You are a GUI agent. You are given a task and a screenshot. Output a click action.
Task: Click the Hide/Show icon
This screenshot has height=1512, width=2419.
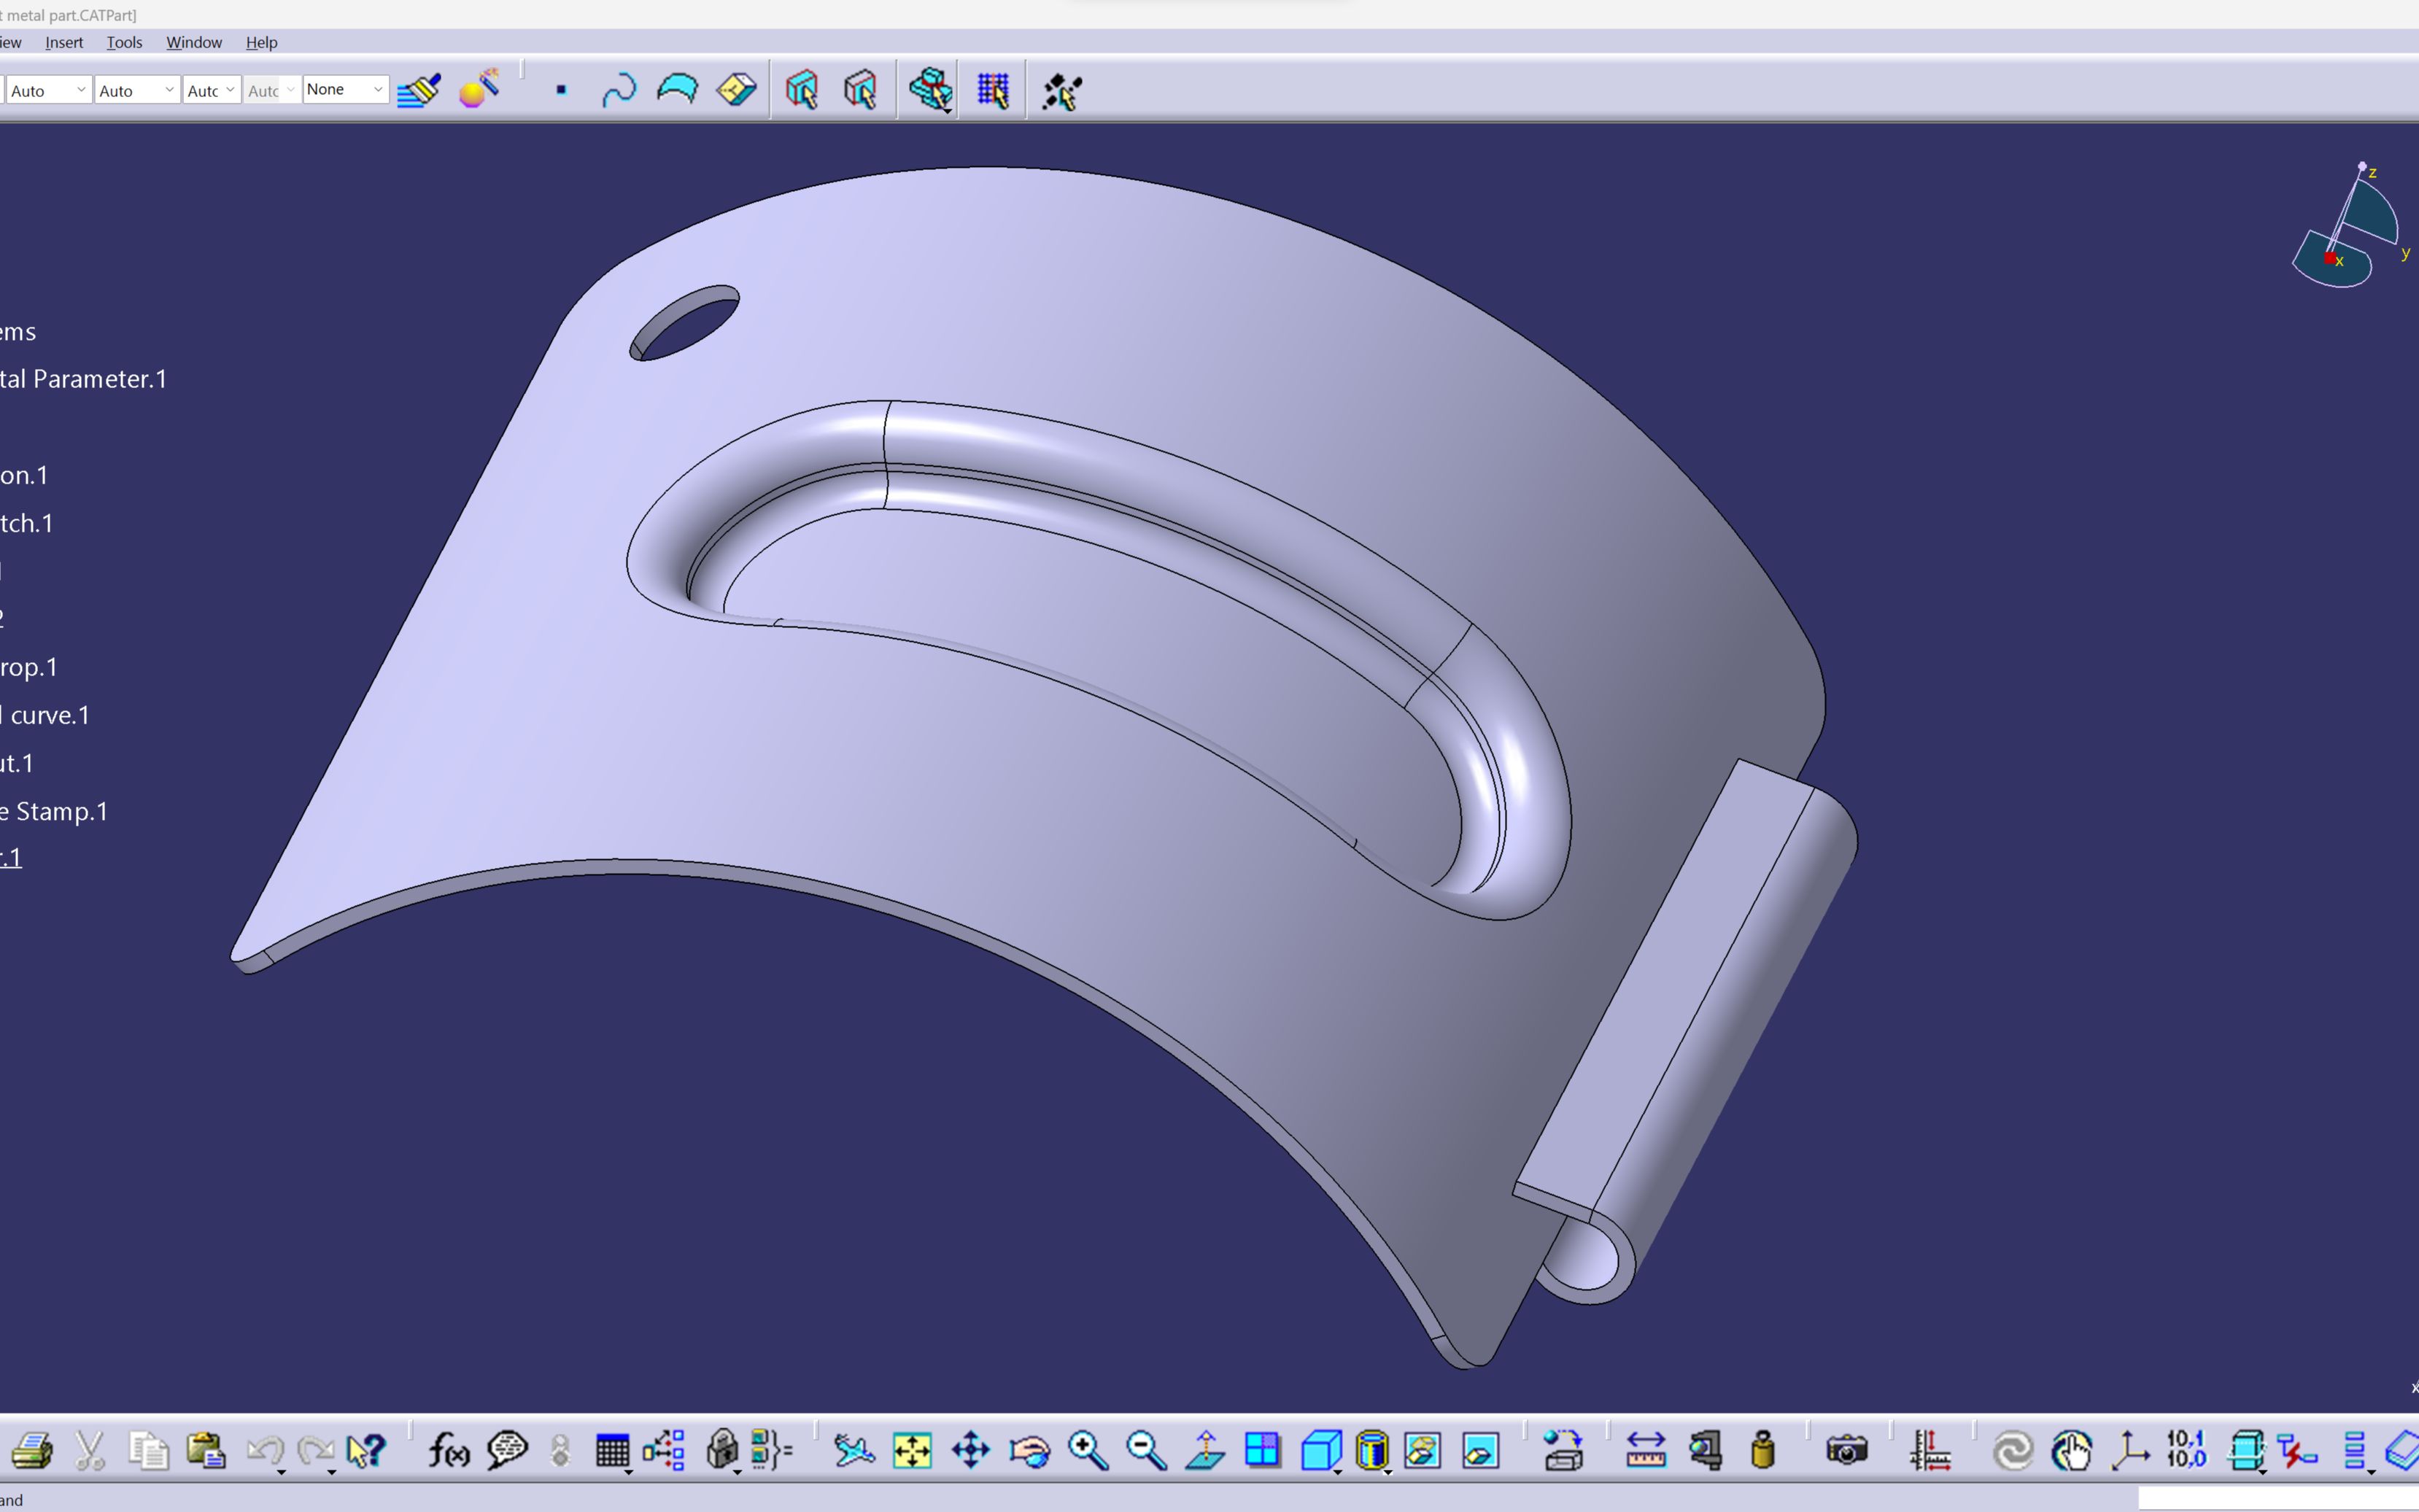(x=1422, y=1450)
